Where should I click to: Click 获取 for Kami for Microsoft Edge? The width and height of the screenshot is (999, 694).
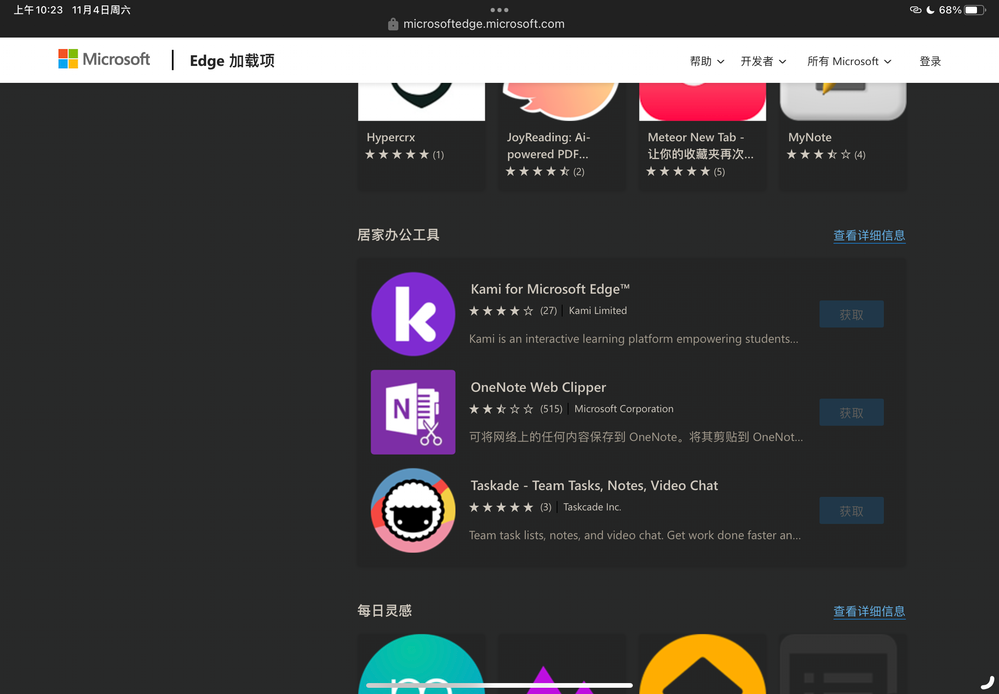[x=851, y=314]
